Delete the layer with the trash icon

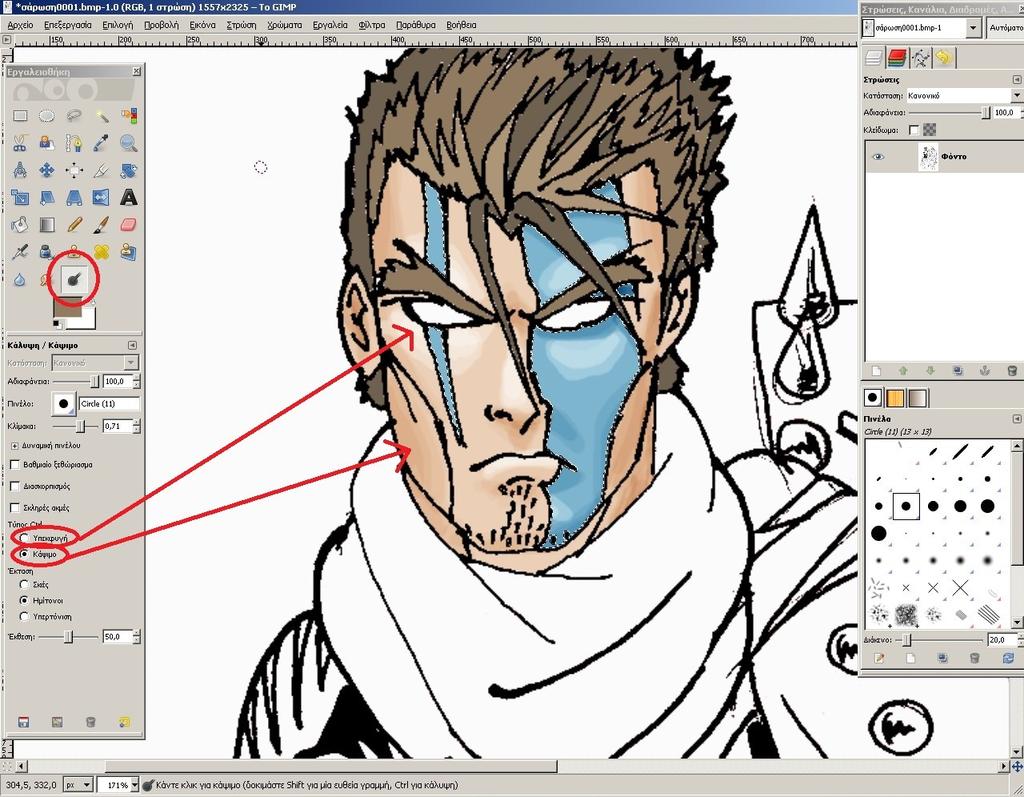pyautogui.click(x=1012, y=370)
